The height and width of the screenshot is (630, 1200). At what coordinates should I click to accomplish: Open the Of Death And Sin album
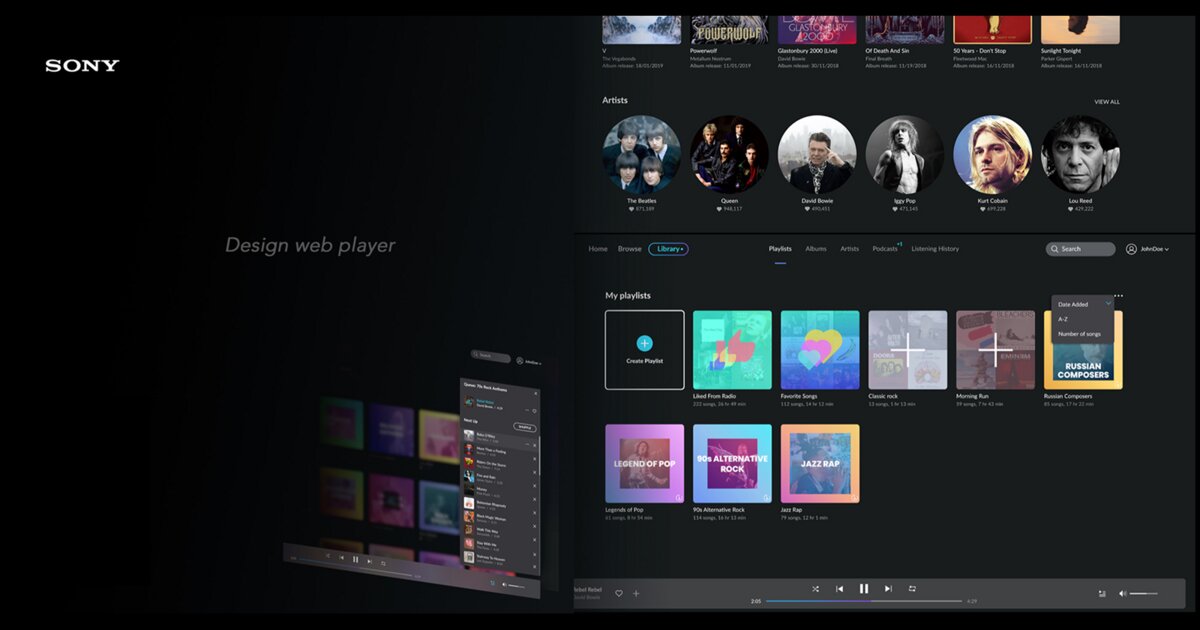(905, 29)
